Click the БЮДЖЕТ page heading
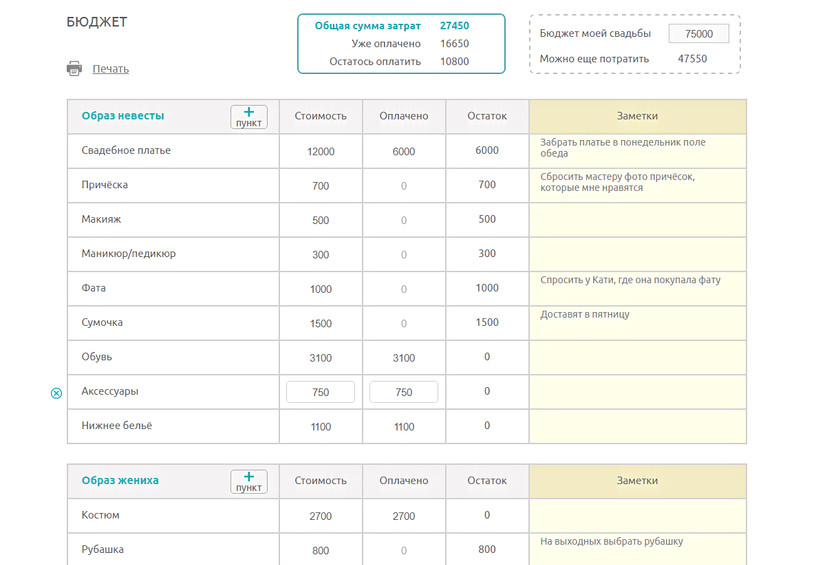This screenshot has height=565, width=816. tap(97, 22)
